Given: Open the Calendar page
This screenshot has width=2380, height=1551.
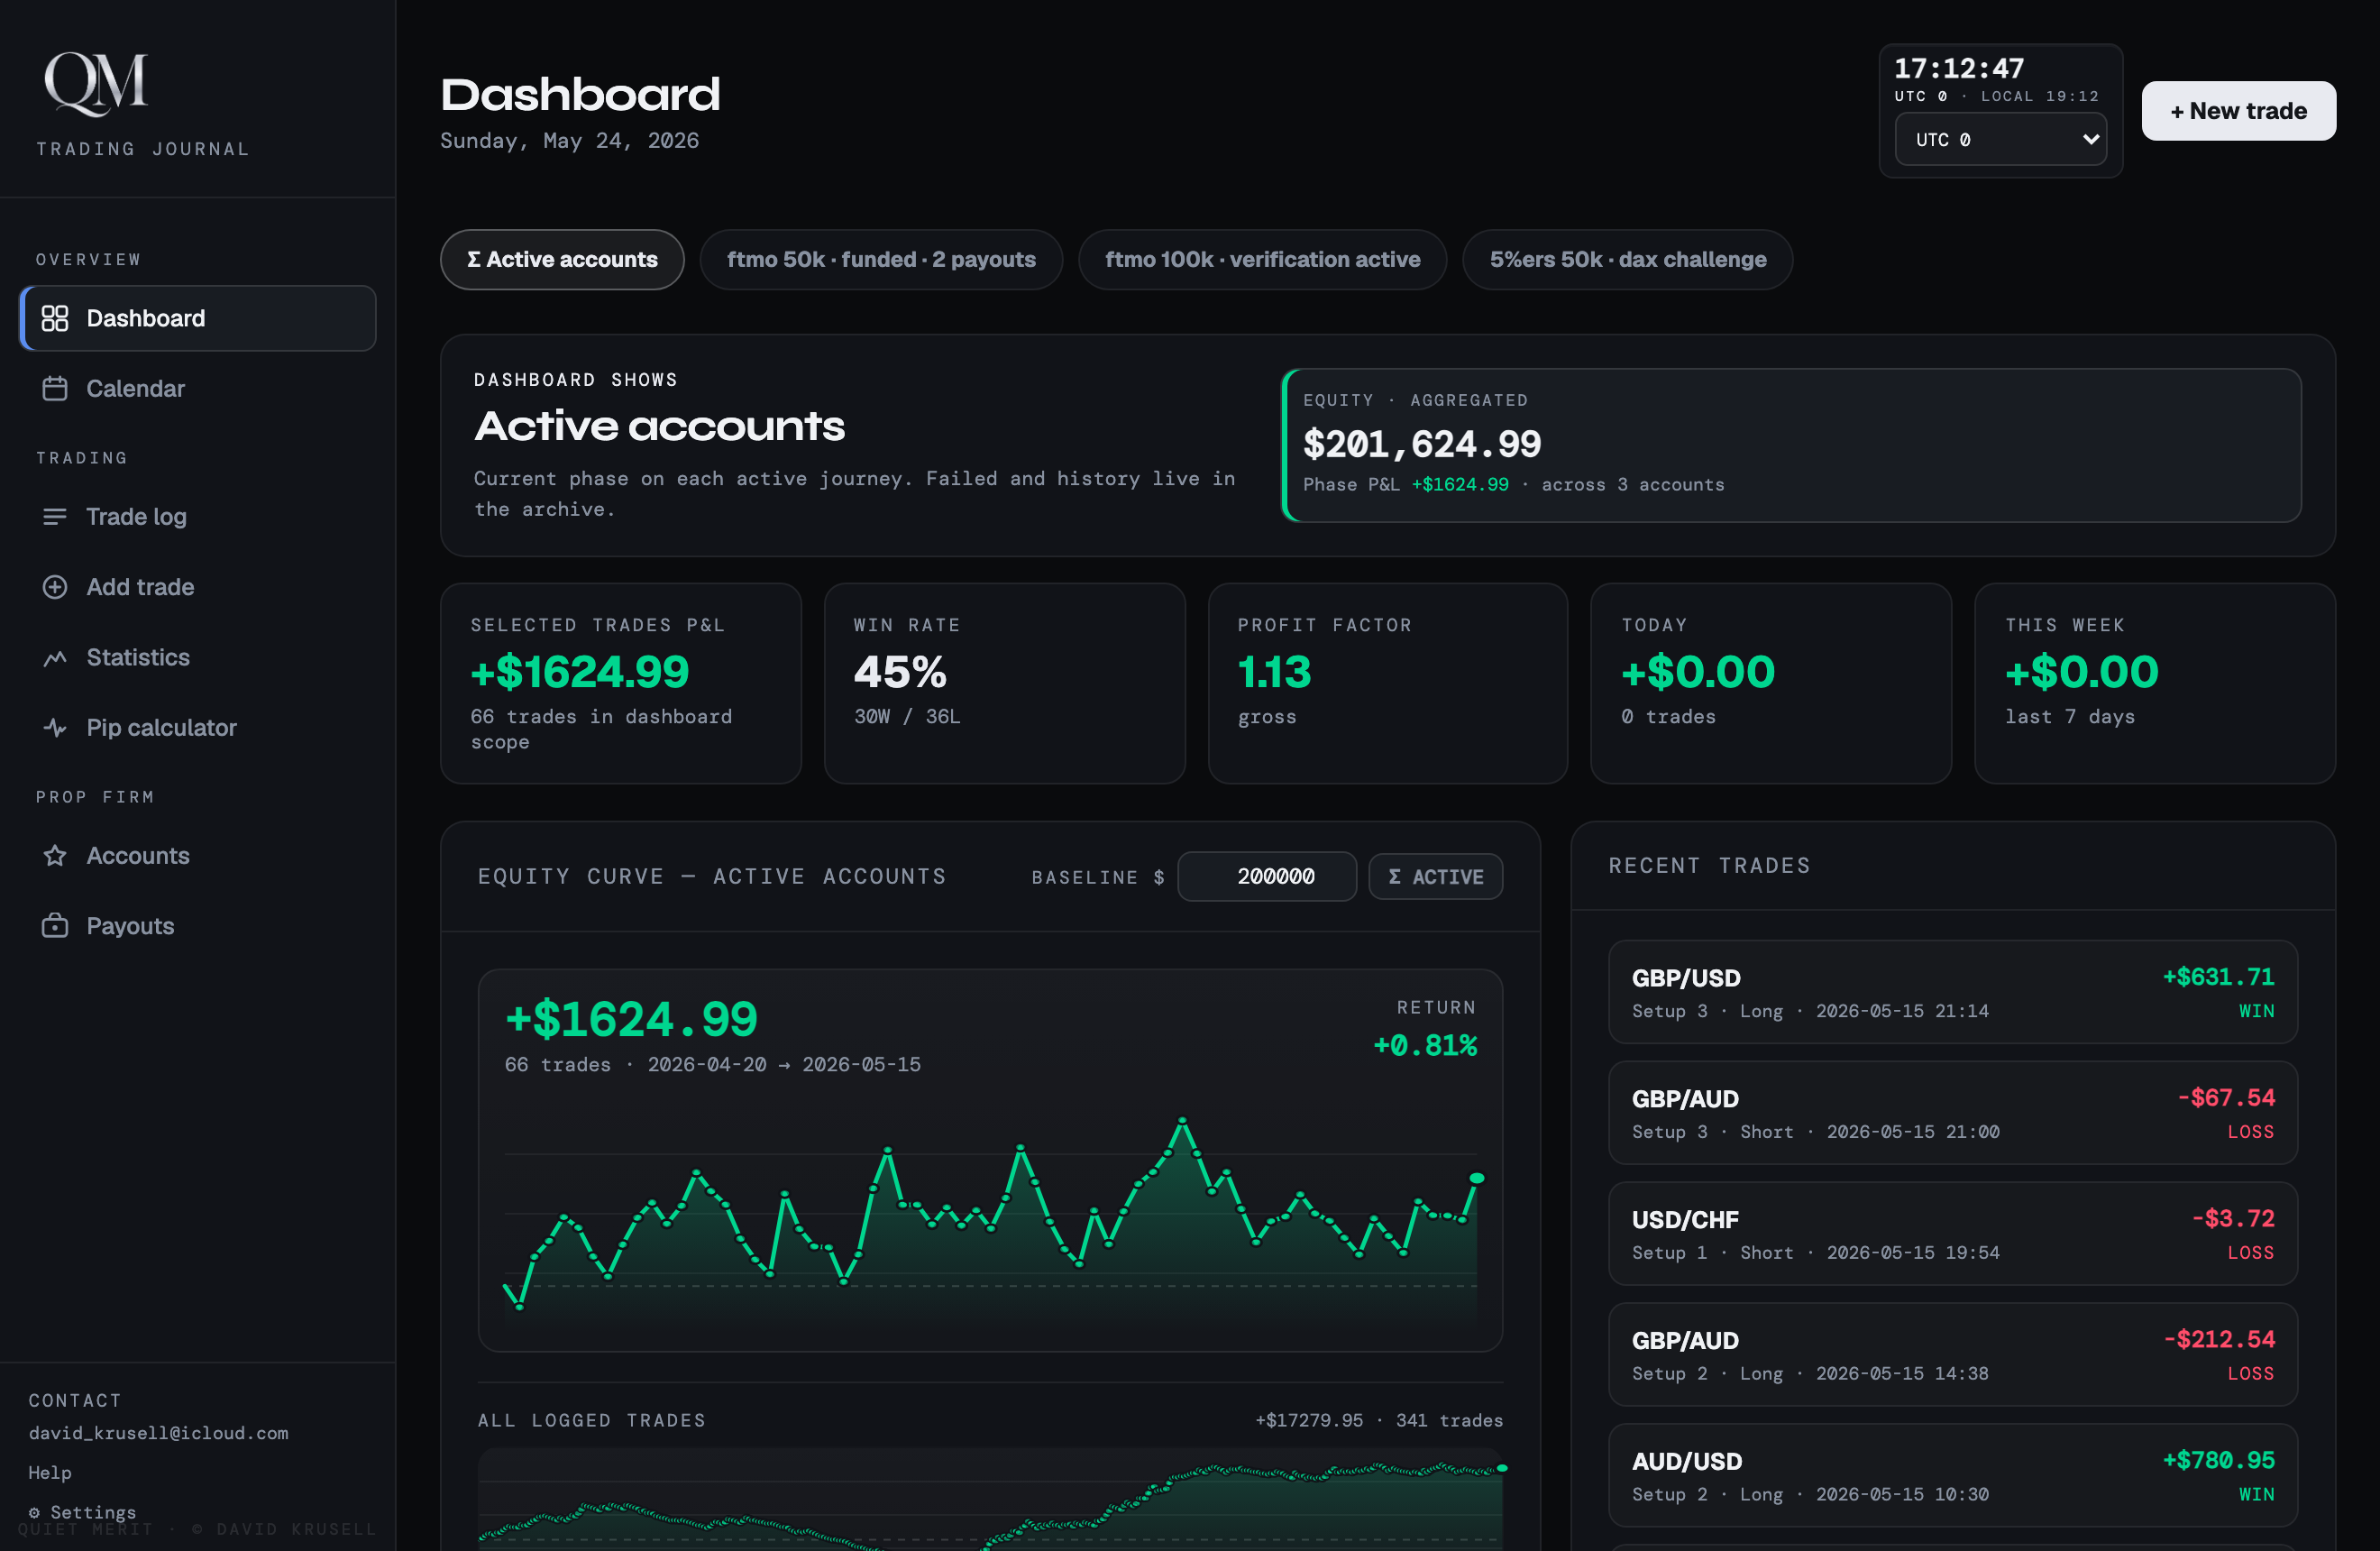Looking at the screenshot, I should pos(198,388).
